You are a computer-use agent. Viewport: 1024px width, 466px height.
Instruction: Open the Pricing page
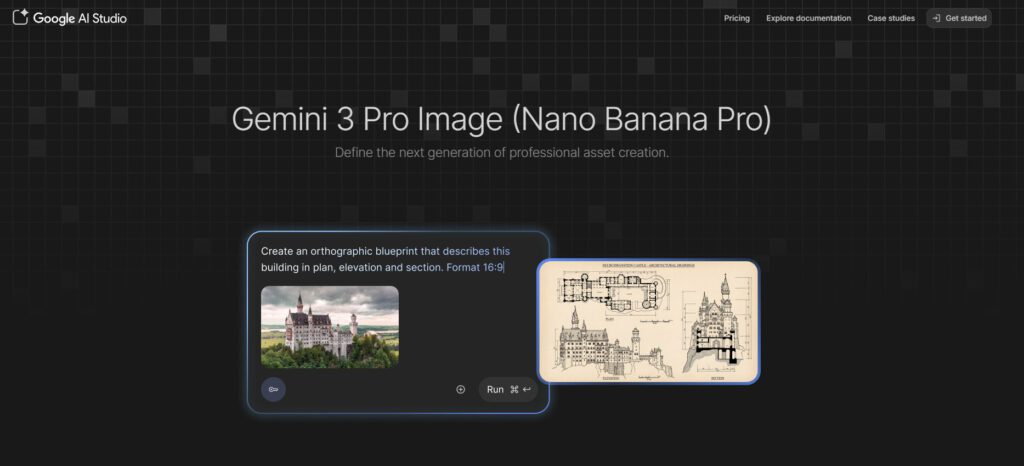coord(736,18)
